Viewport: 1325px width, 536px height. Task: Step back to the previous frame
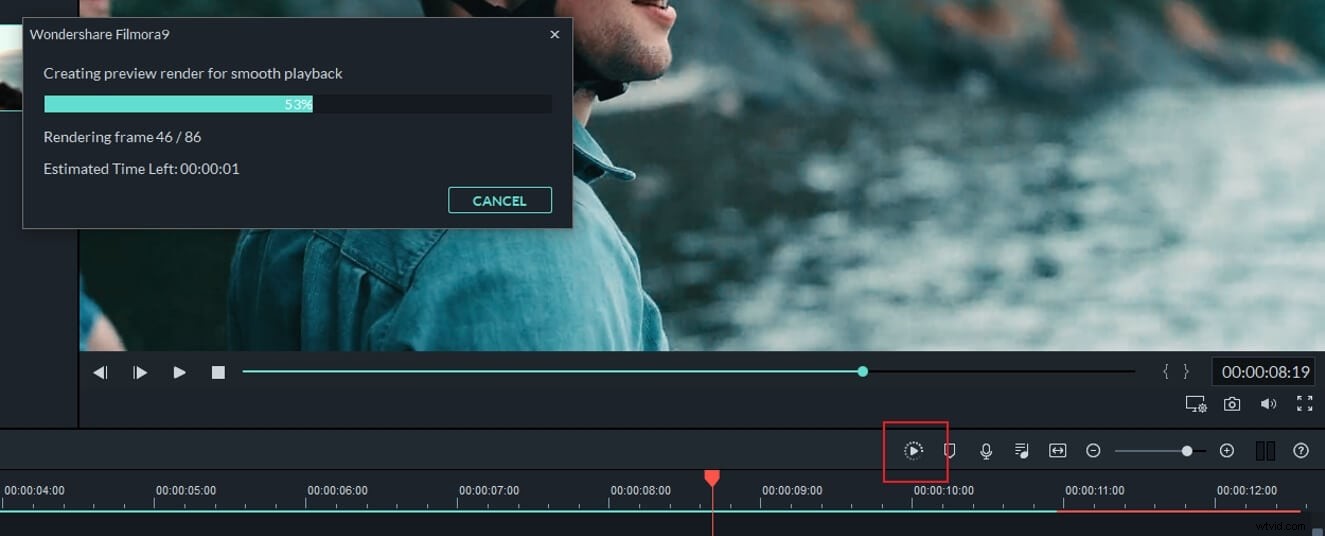click(x=100, y=372)
